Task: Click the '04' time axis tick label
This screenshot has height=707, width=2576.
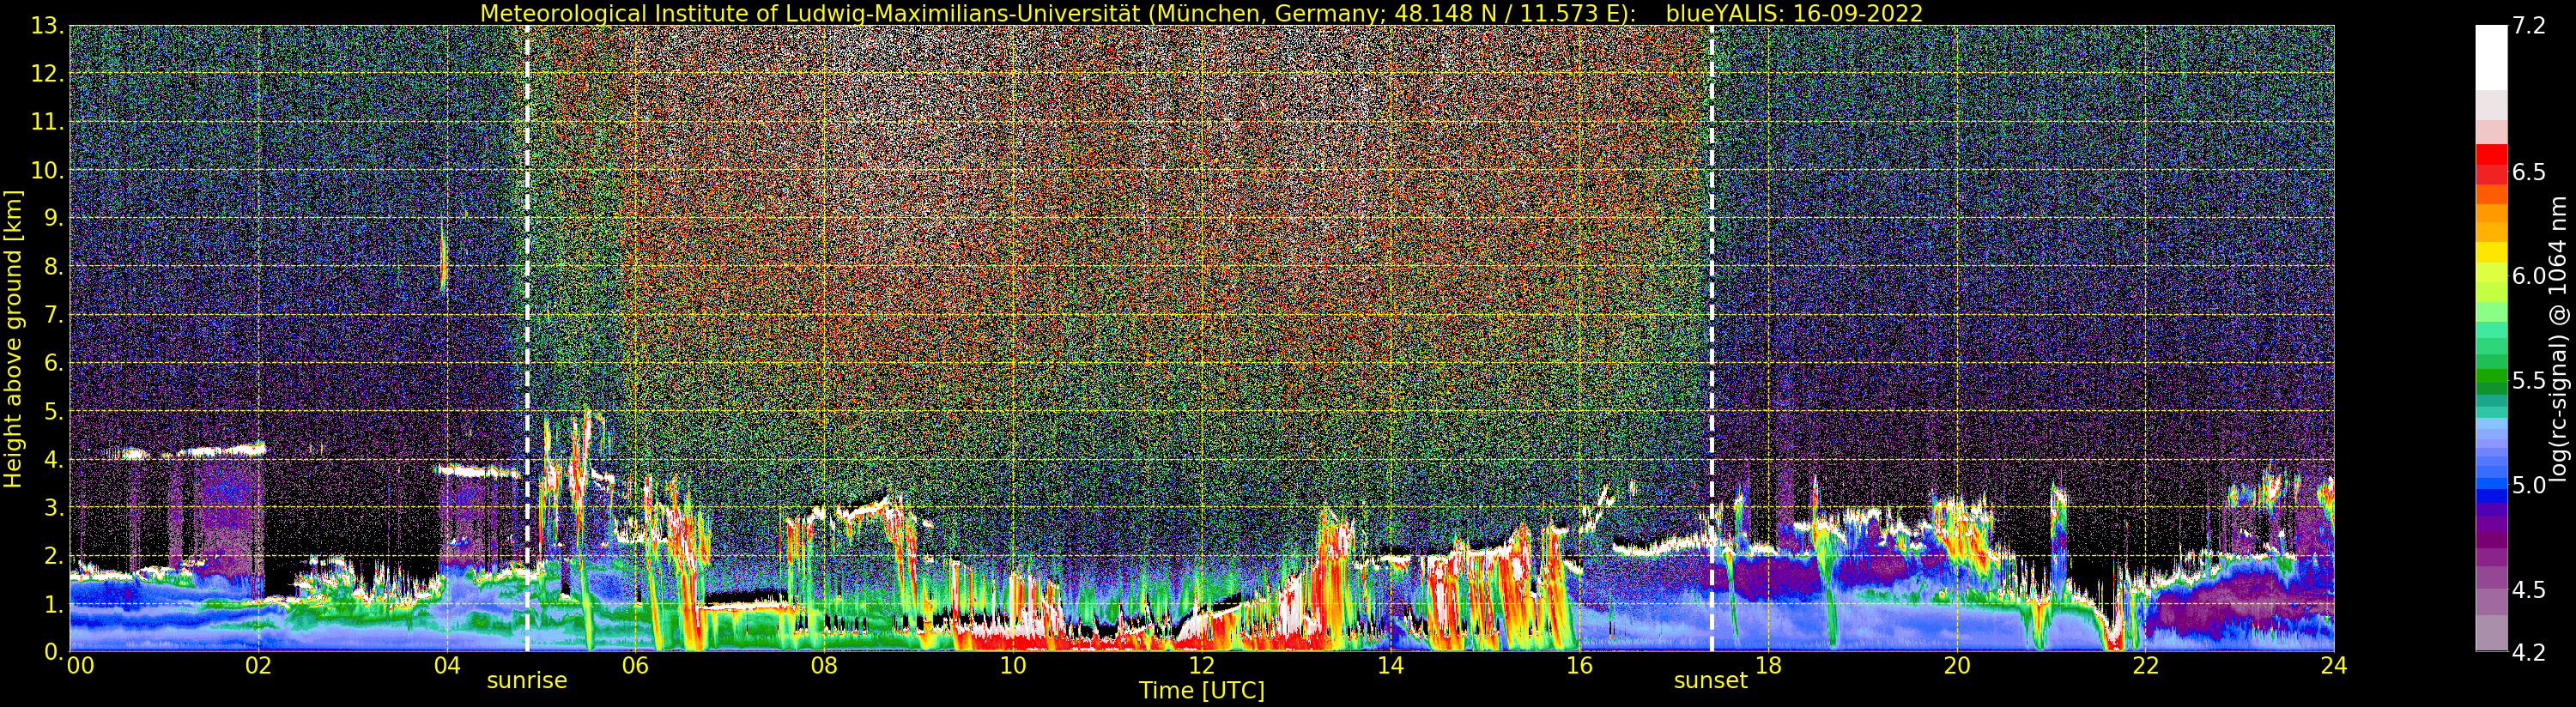Action: [x=447, y=665]
